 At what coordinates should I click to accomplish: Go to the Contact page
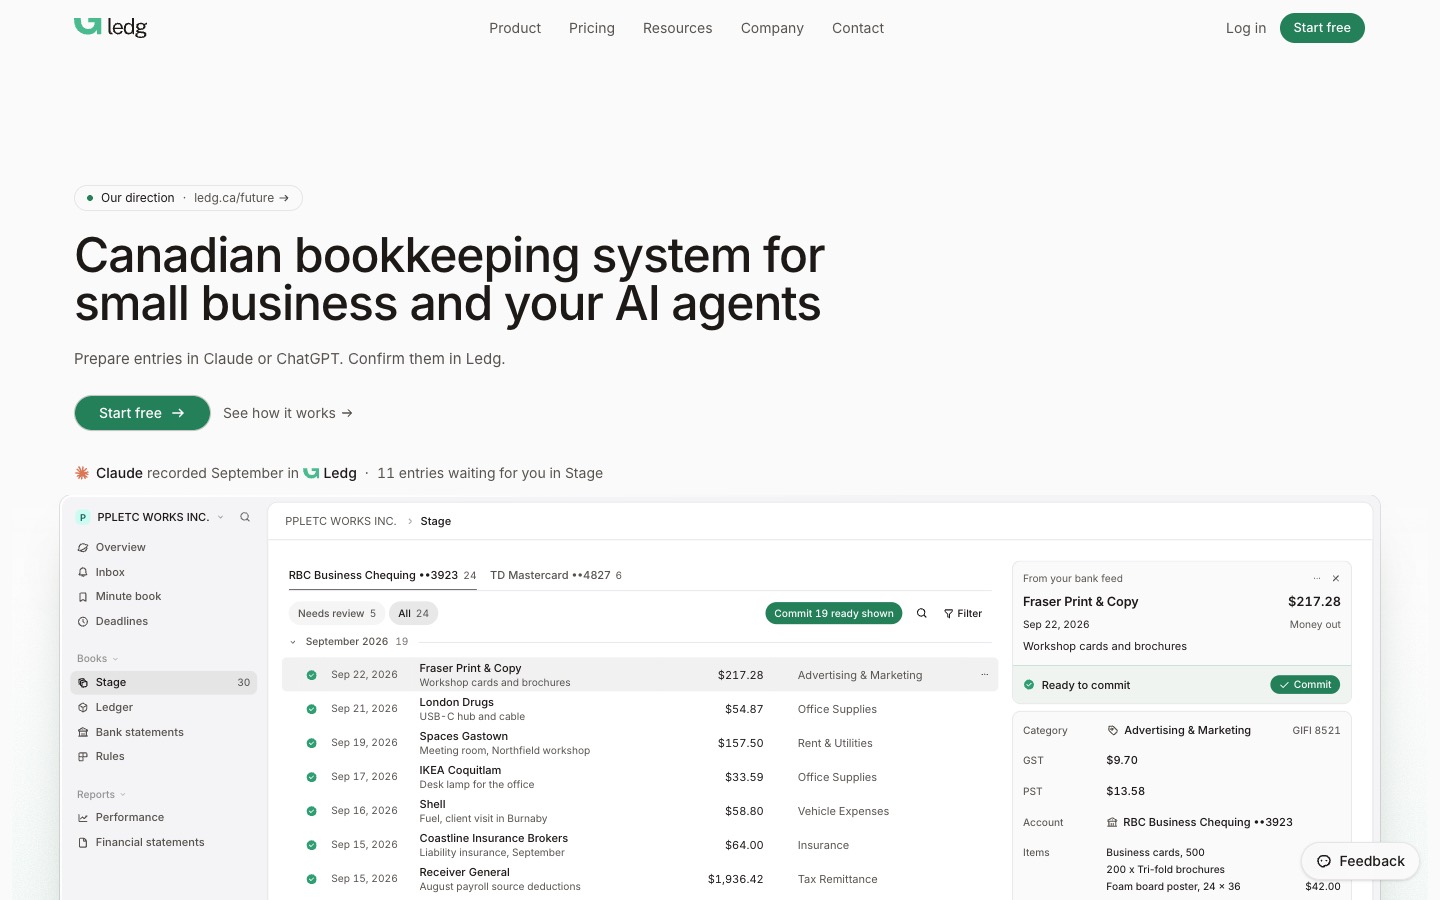click(858, 28)
